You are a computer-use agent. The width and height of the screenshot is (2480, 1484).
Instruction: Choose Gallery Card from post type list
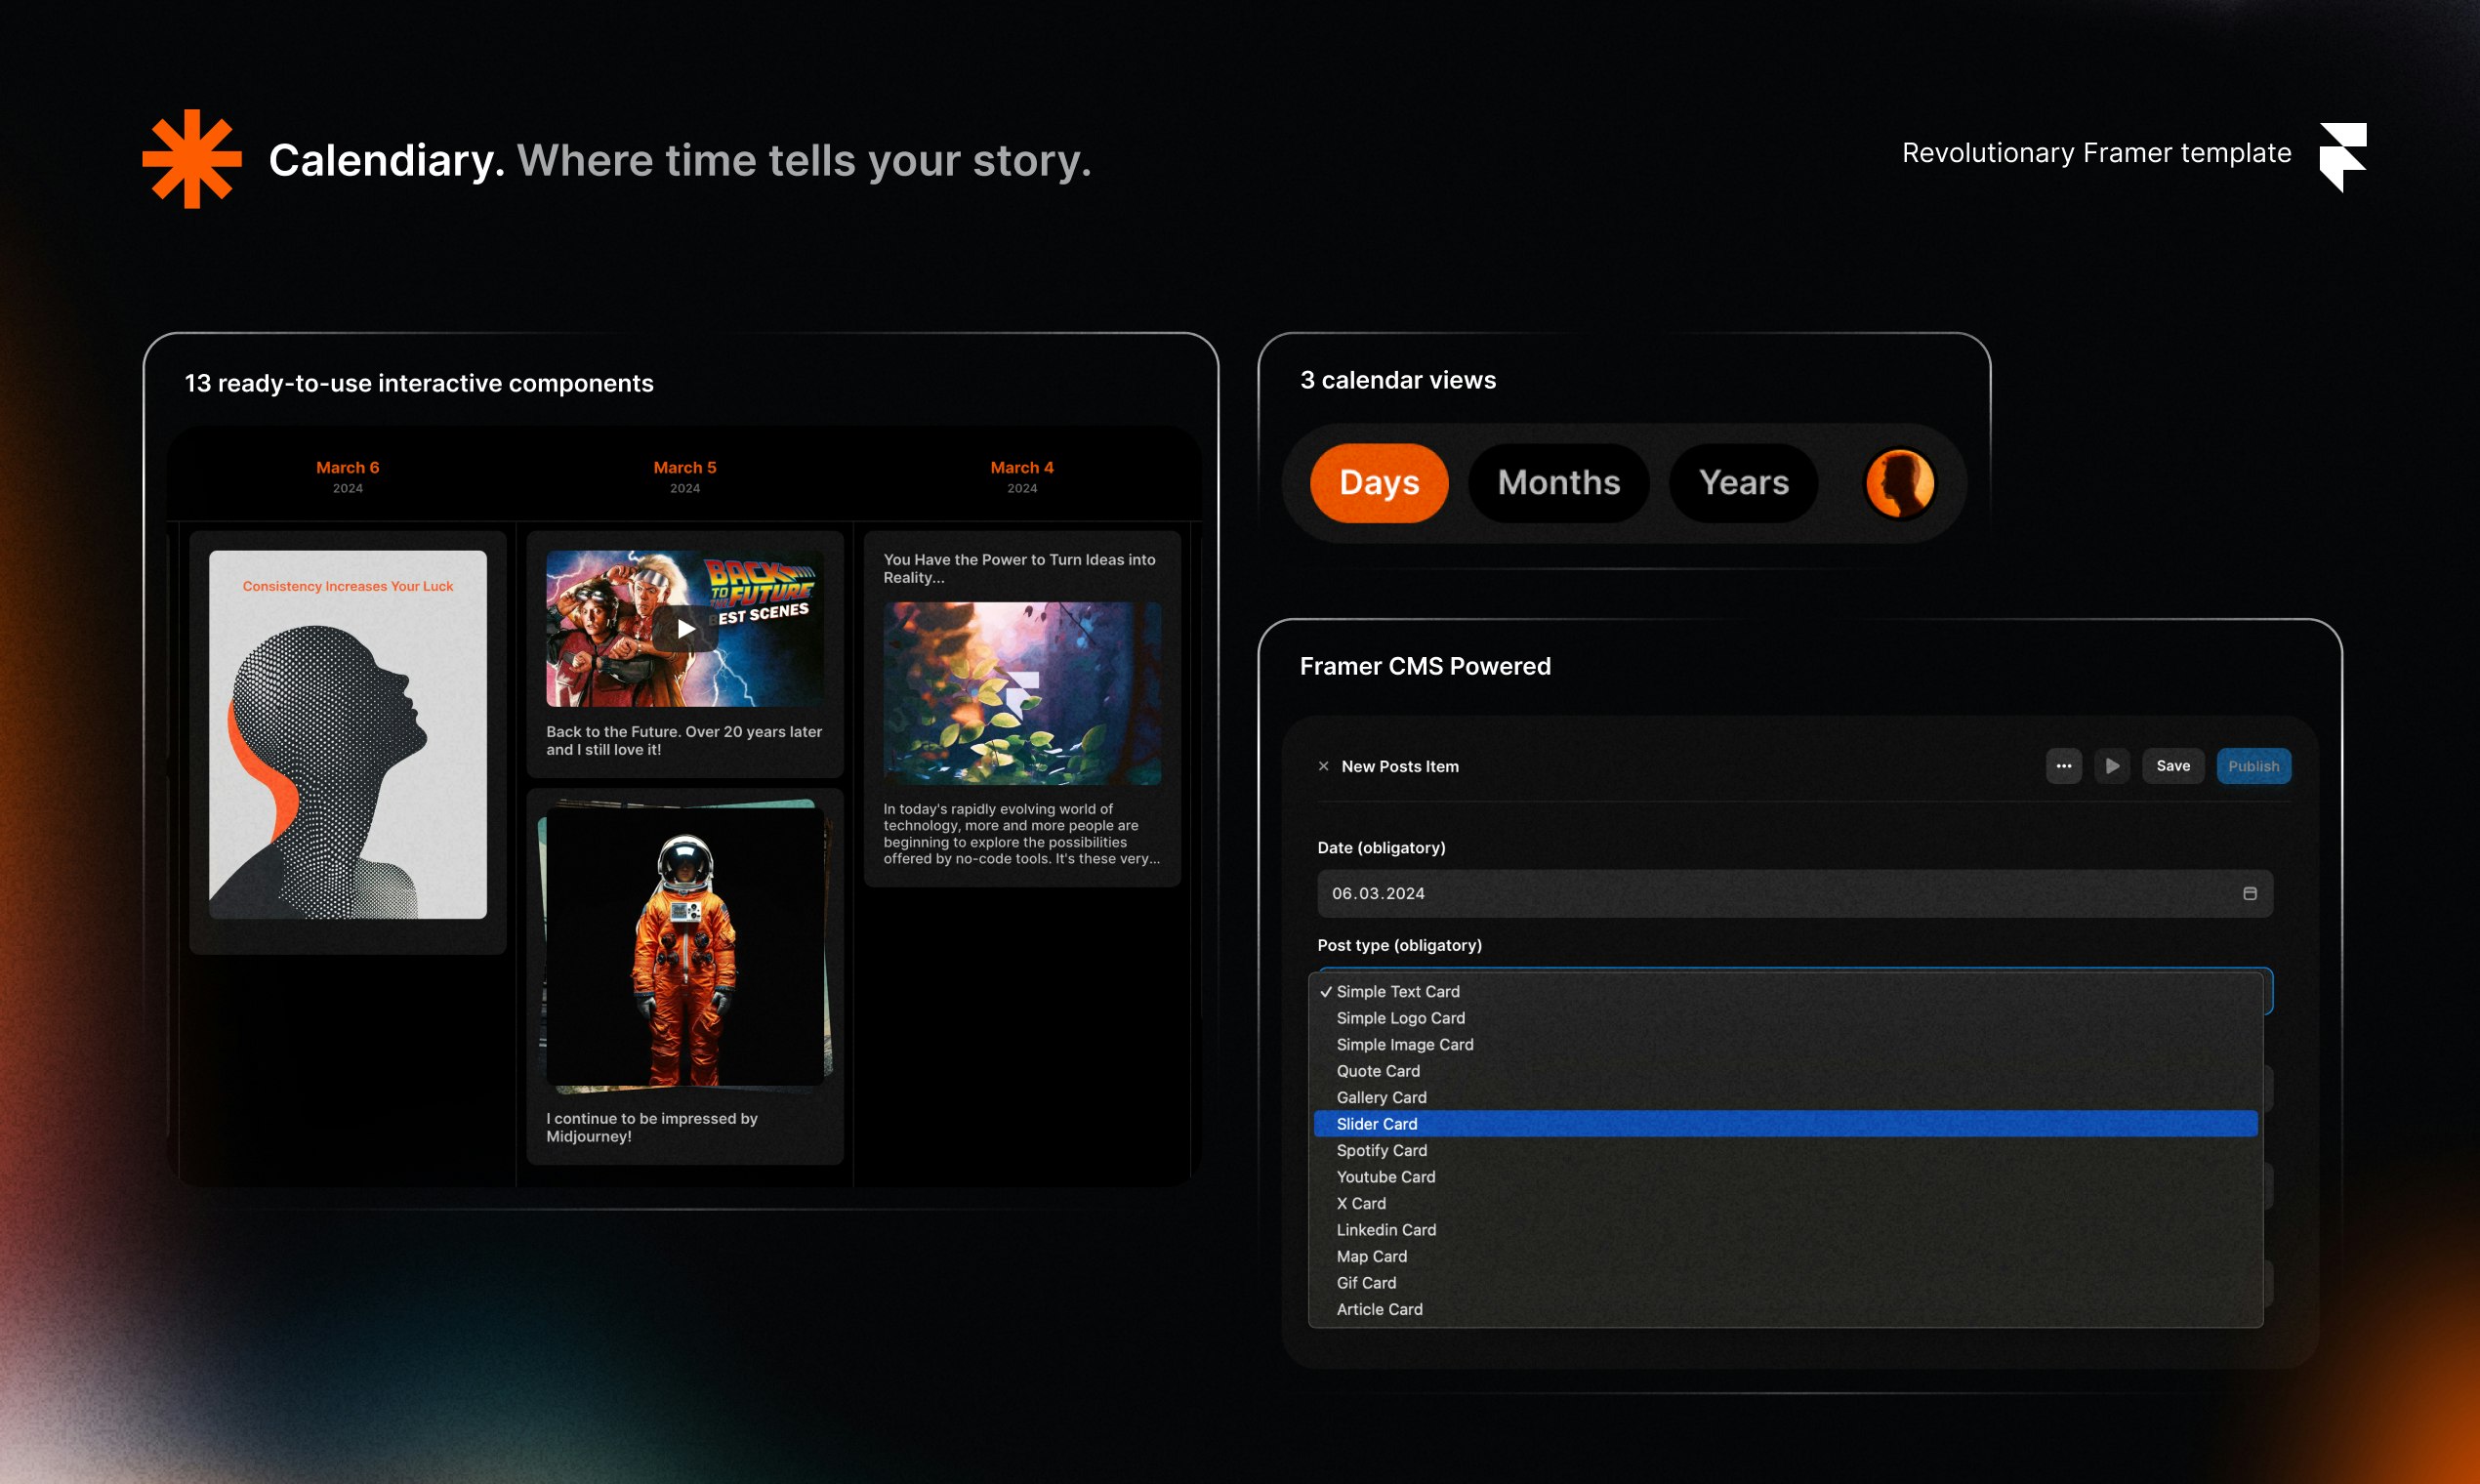coord(1785,1097)
